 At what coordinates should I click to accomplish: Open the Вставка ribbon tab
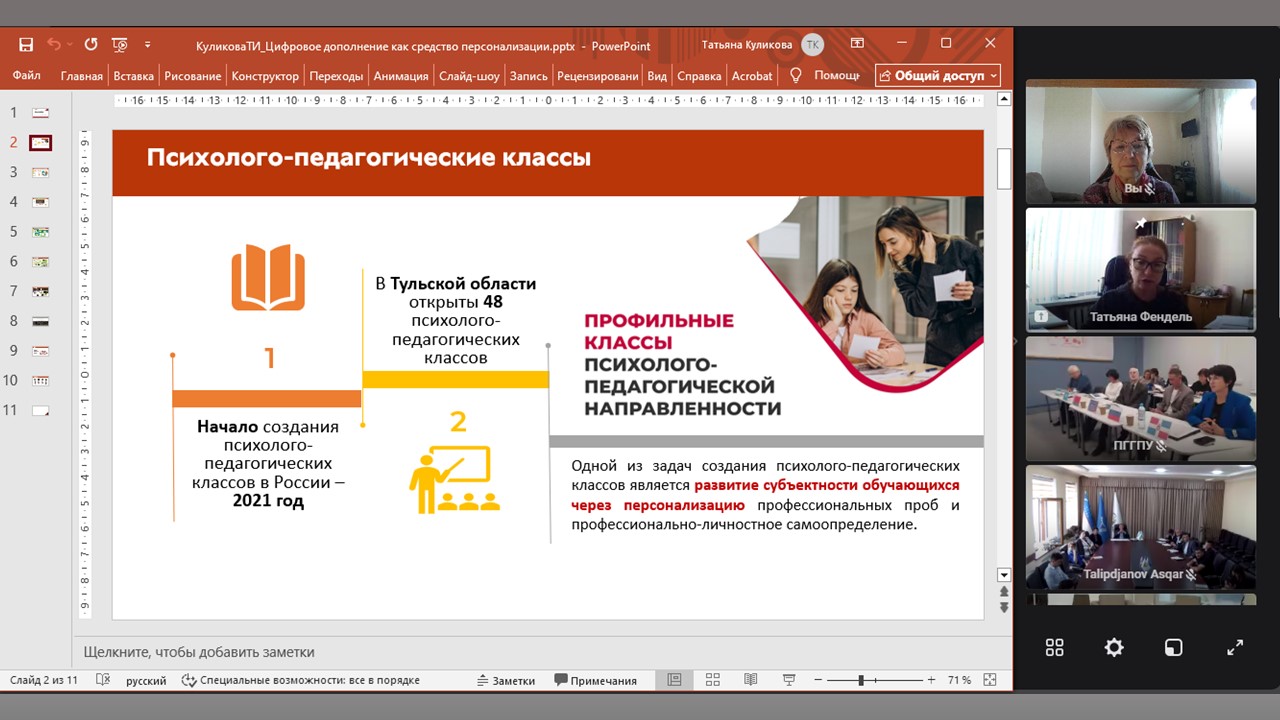click(x=133, y=76)
